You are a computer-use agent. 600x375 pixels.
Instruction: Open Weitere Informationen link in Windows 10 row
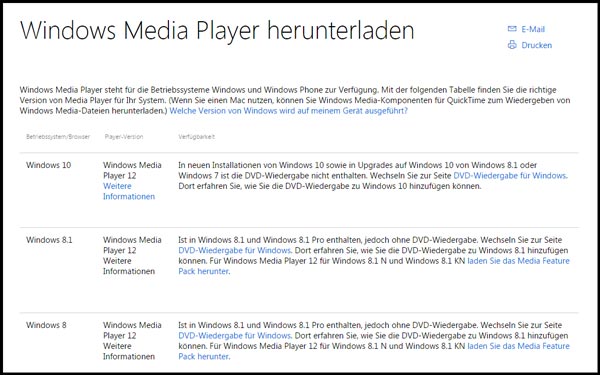[x=129, y=191]
